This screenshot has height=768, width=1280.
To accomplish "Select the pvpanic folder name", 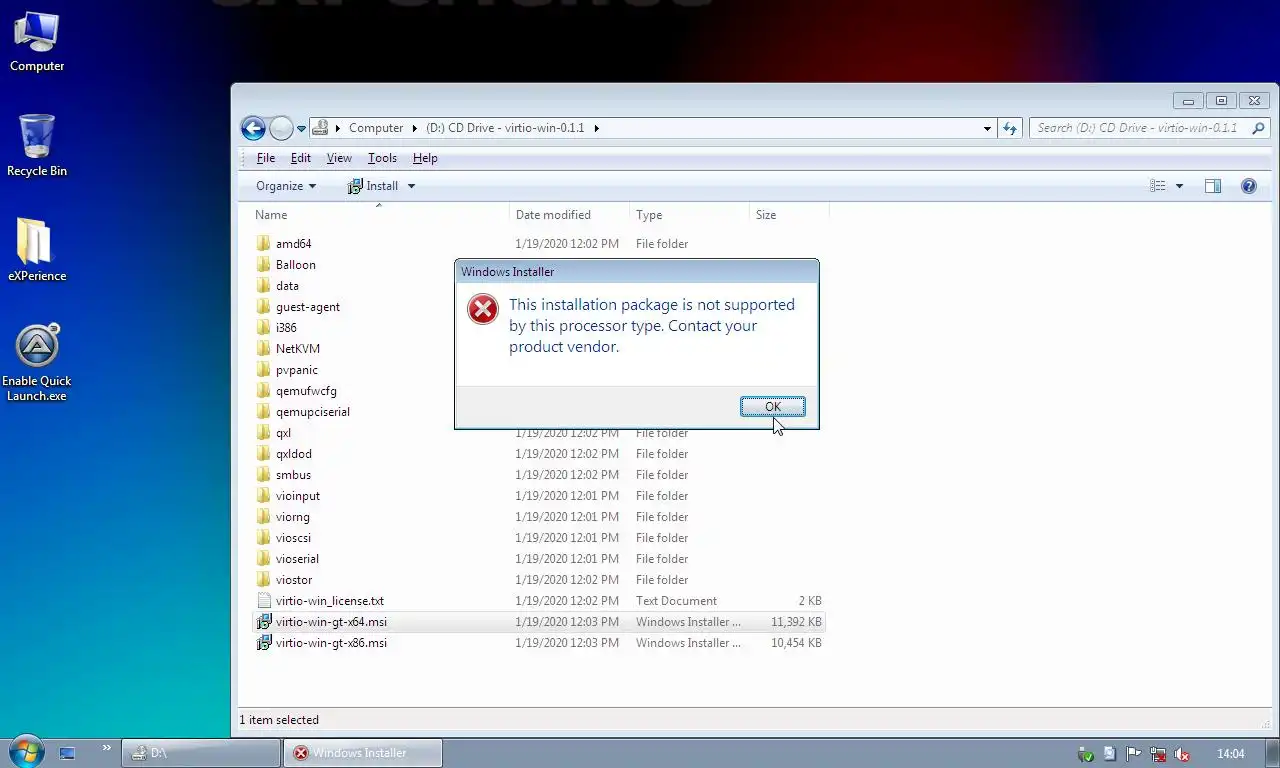I will click(297, 370).
